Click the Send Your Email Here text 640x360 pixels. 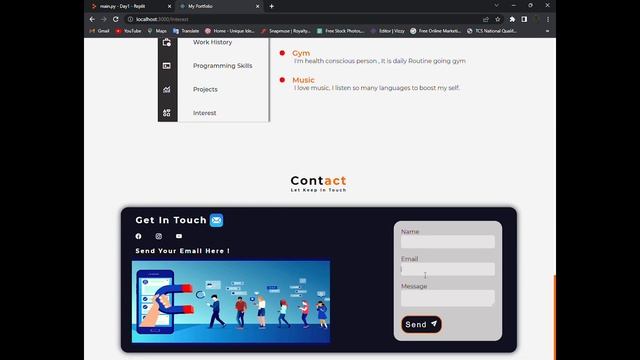point(182,251)
